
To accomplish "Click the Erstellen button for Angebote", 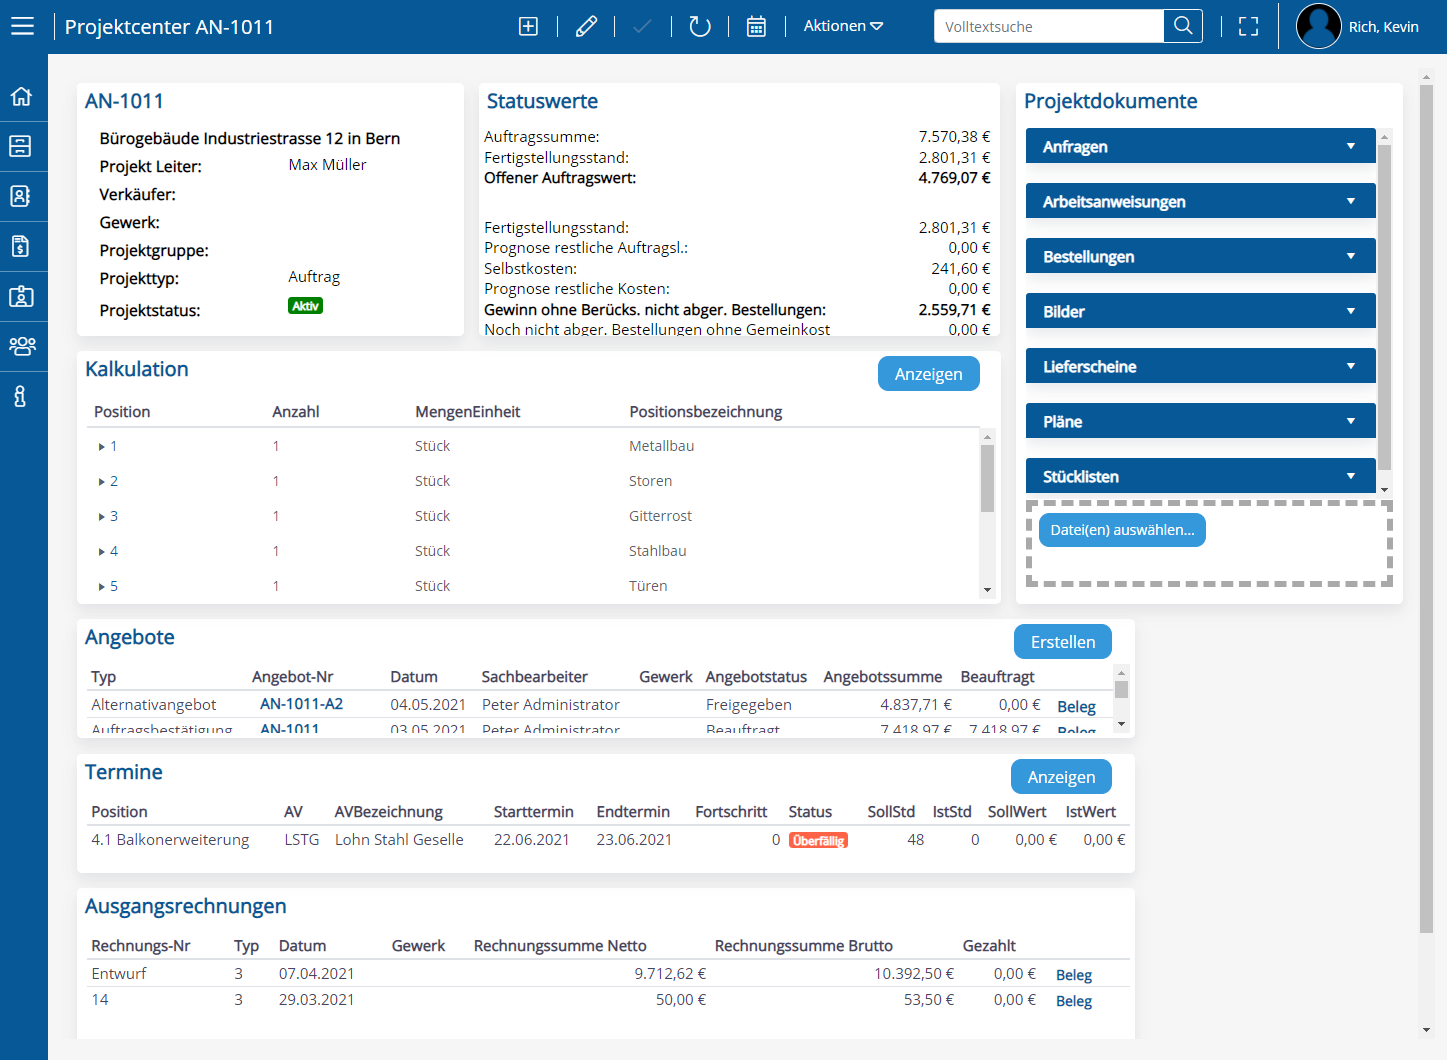I will [1062, 641].
